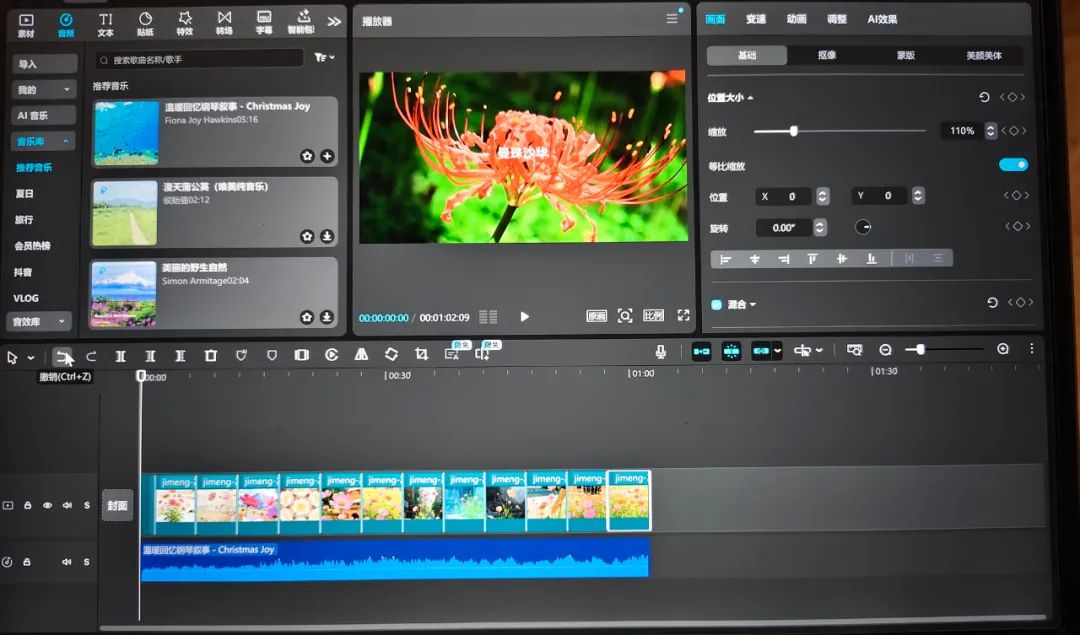Viewport: 1080px width, 635px height.
Task: Open the music filter dropdown beside search
Action: tap(324, 58)
